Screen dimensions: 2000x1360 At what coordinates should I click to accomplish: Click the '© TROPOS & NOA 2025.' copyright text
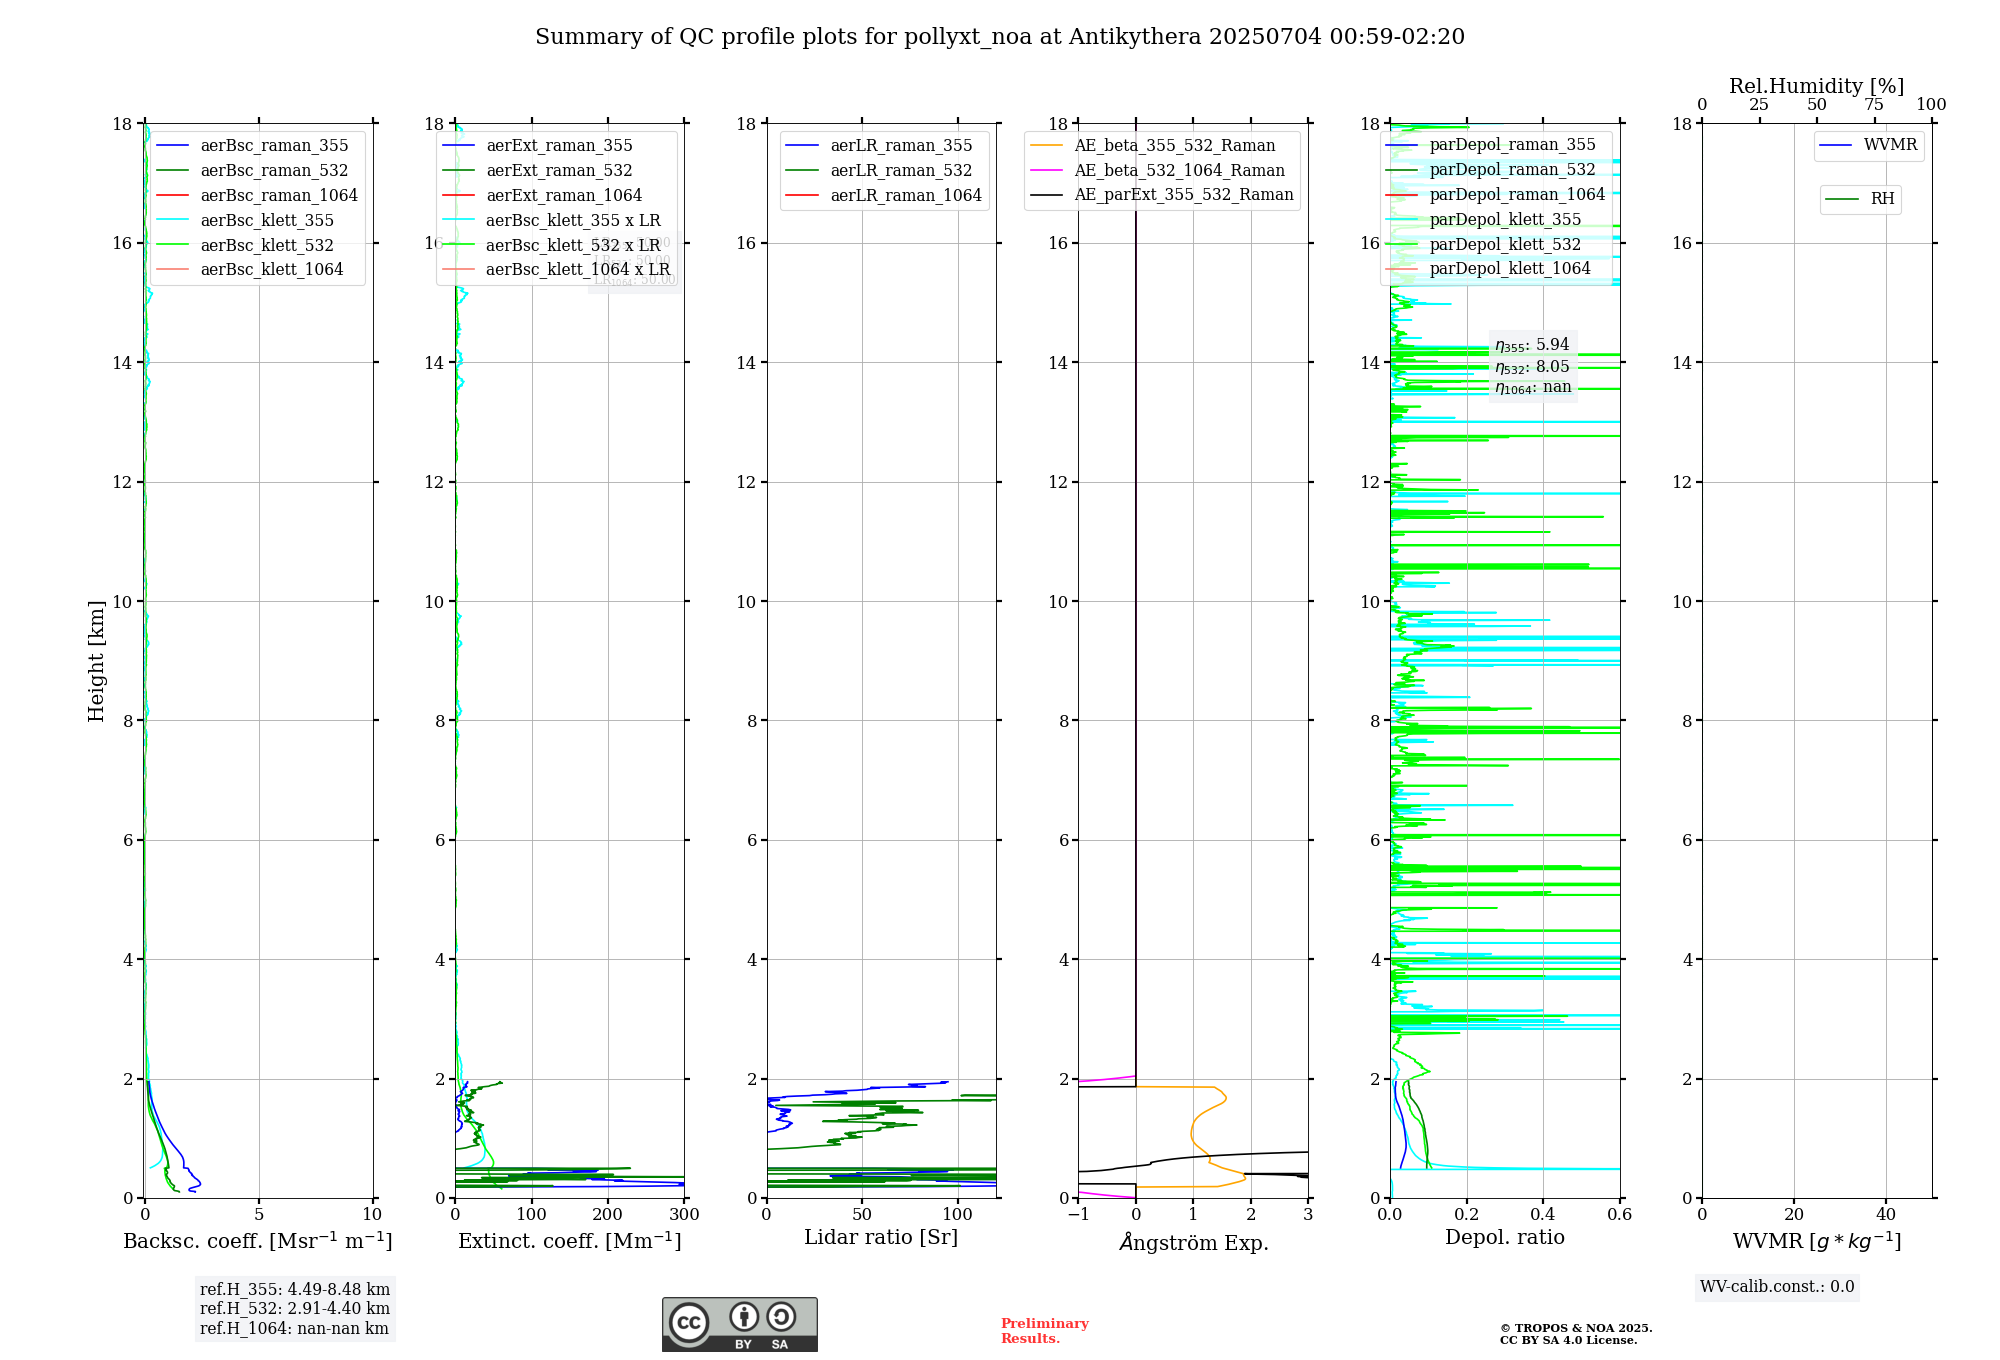pyautogui.click(x=1576, y=1329)
